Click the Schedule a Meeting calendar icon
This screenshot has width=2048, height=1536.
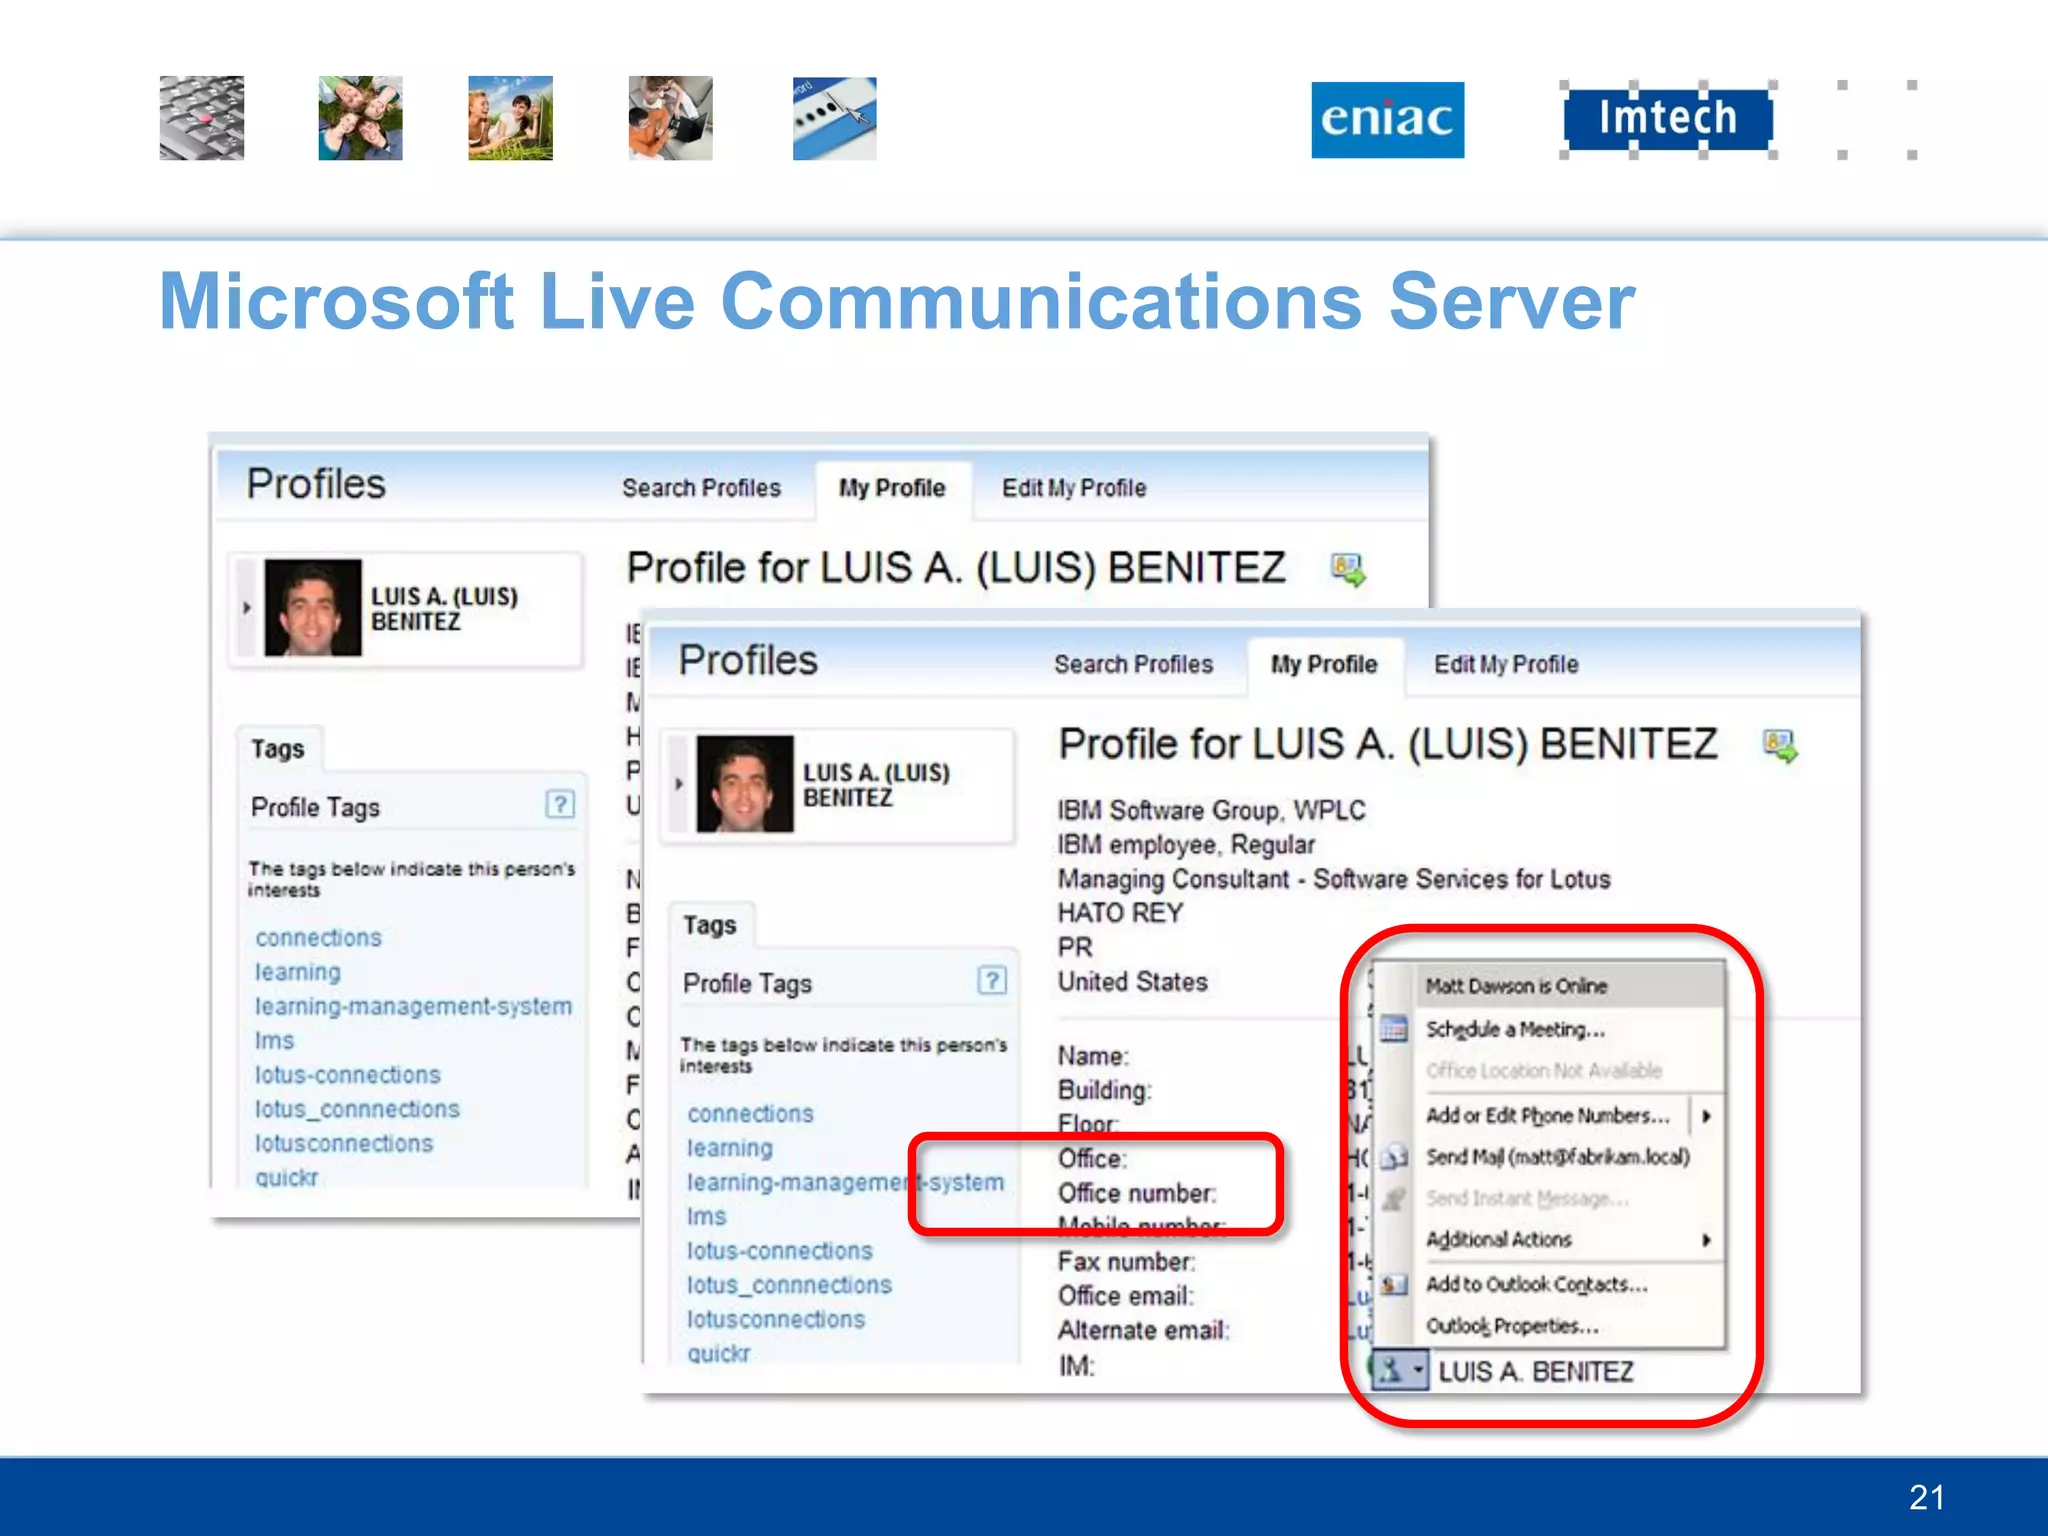pyautogui.click(x=1393, y=1029)
